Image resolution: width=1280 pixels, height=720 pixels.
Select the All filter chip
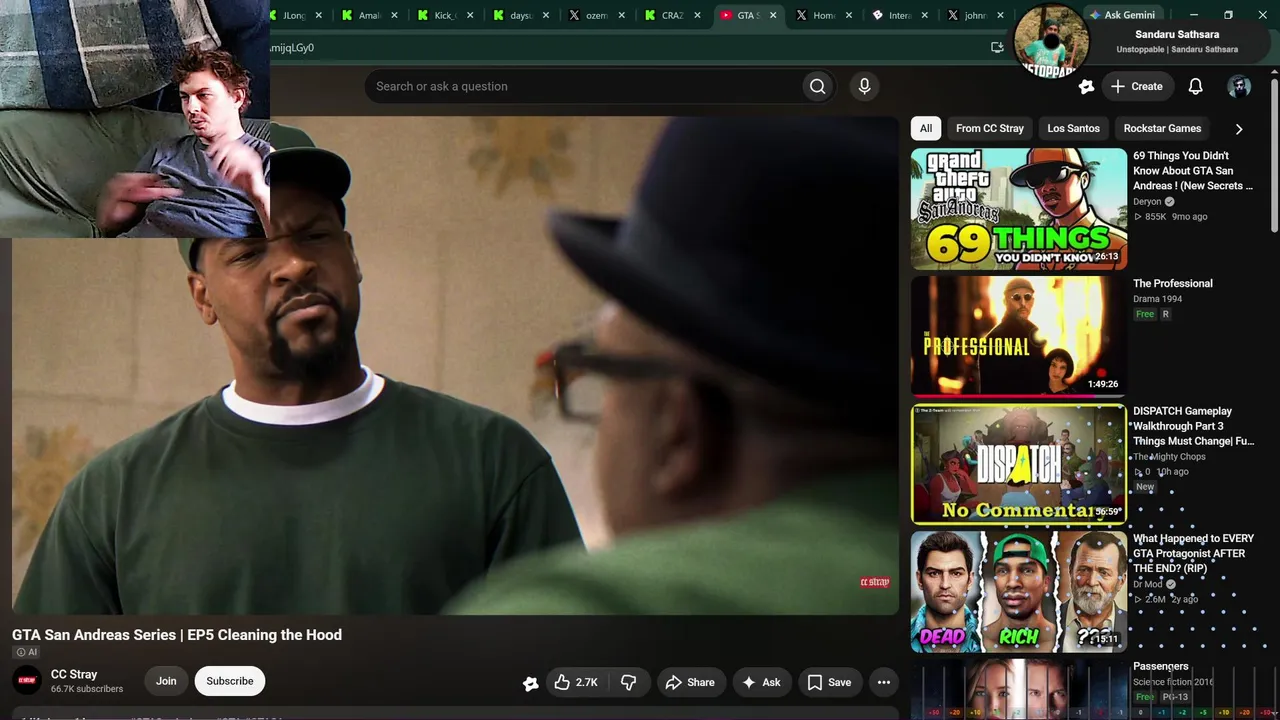[926, 128]
